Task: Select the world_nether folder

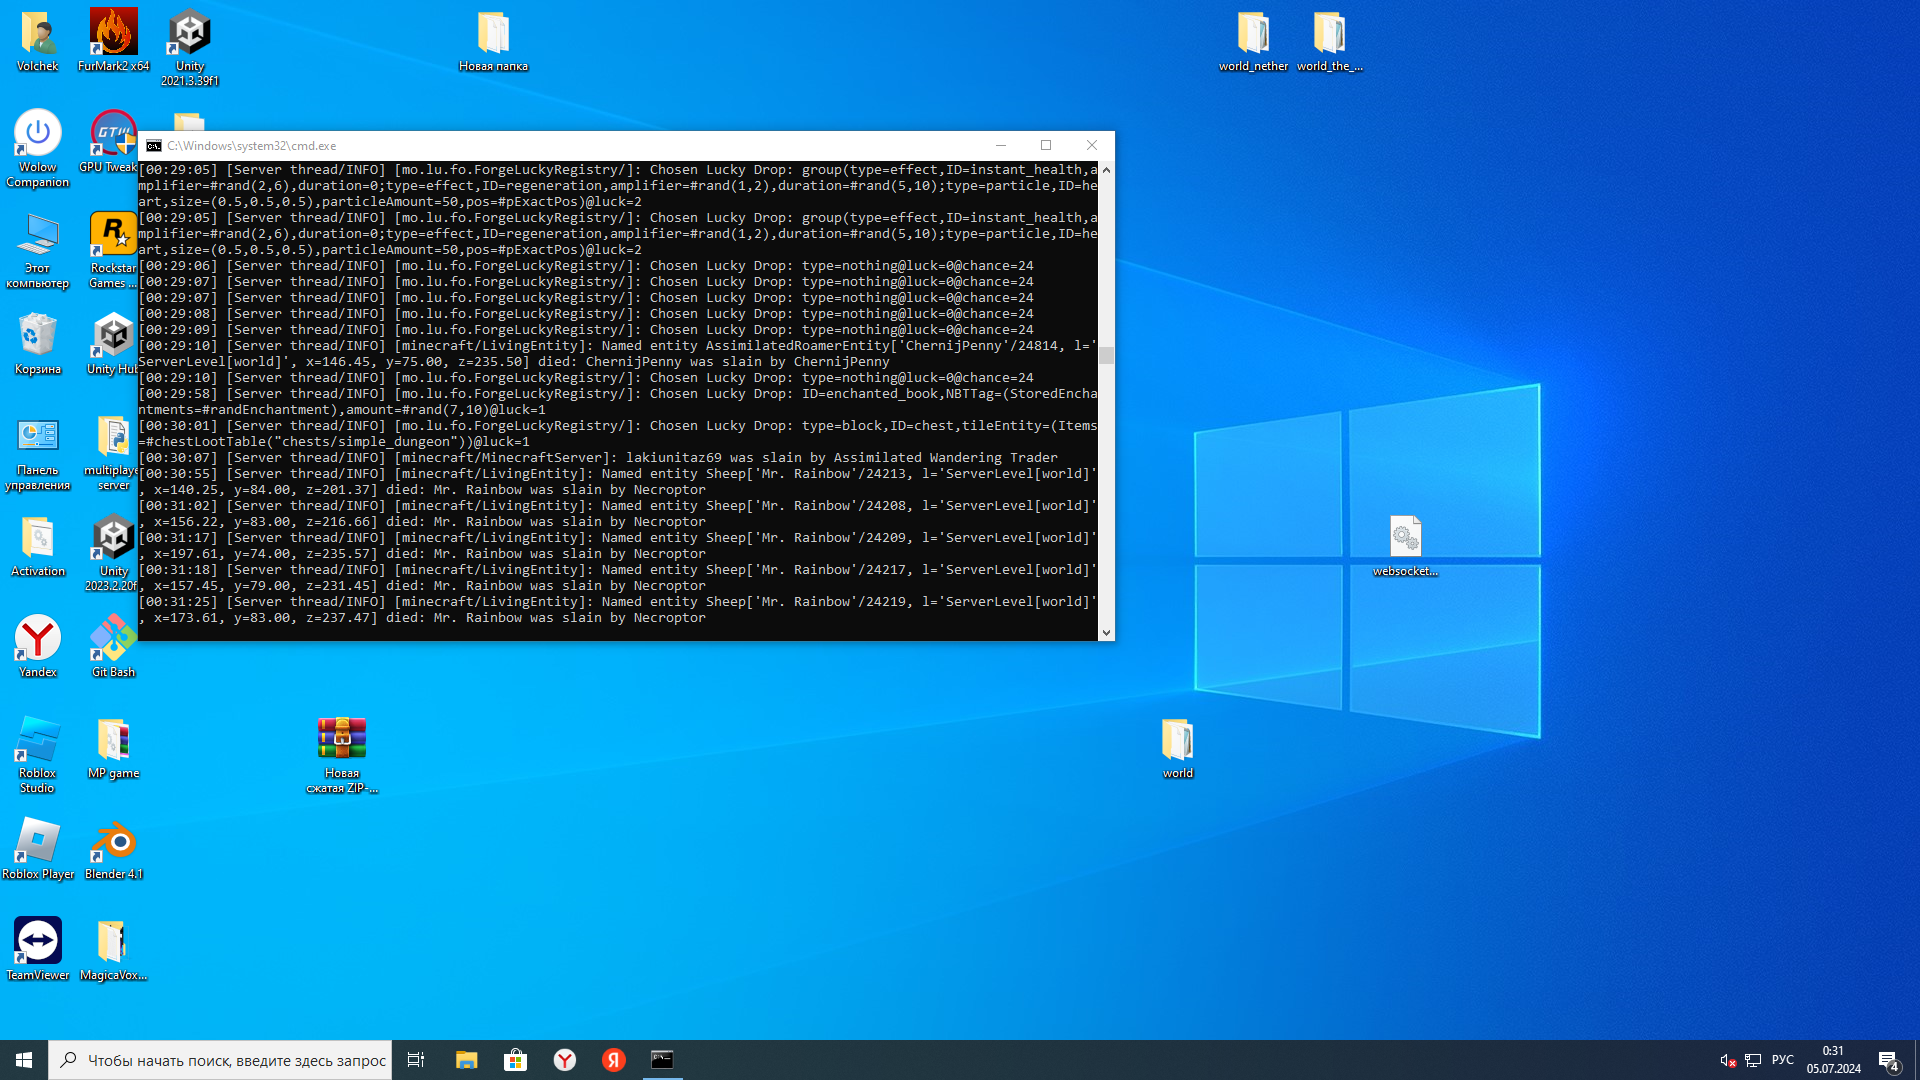Action: point(1253,34)
